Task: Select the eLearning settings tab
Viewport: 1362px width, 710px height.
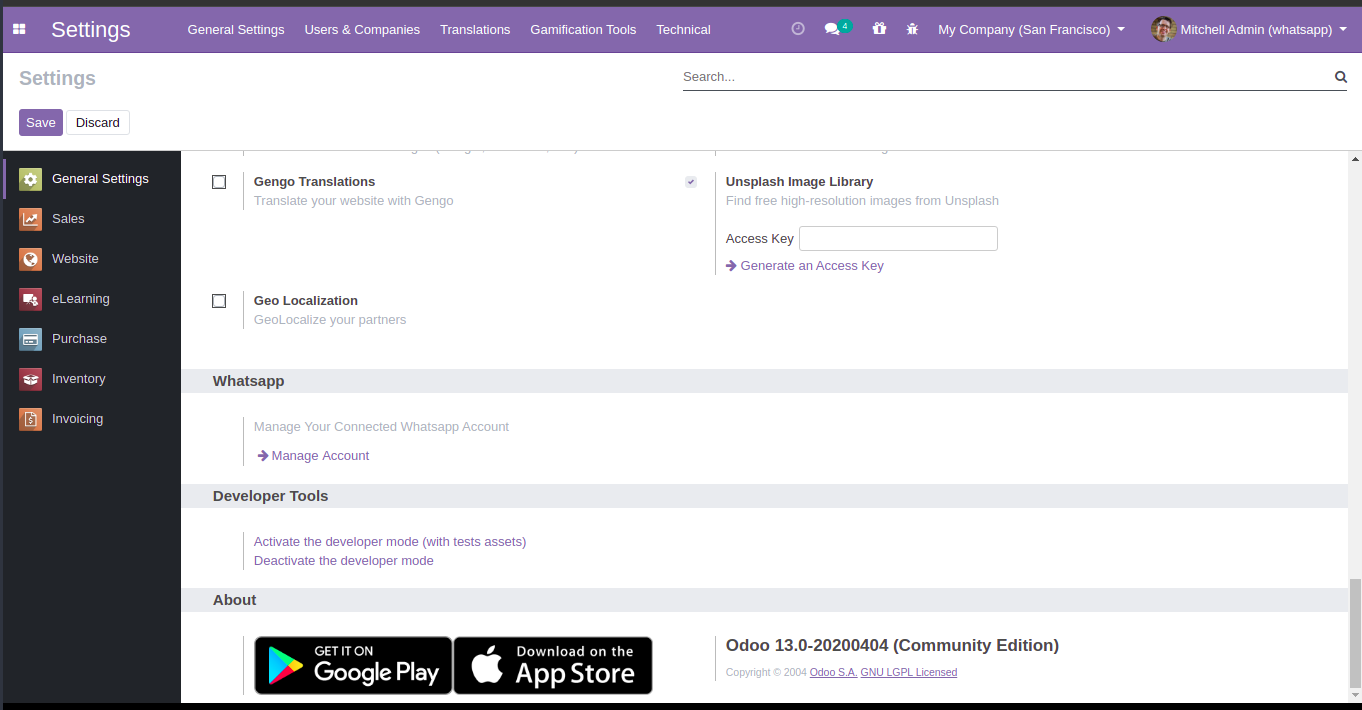Action: click(92, 299)
